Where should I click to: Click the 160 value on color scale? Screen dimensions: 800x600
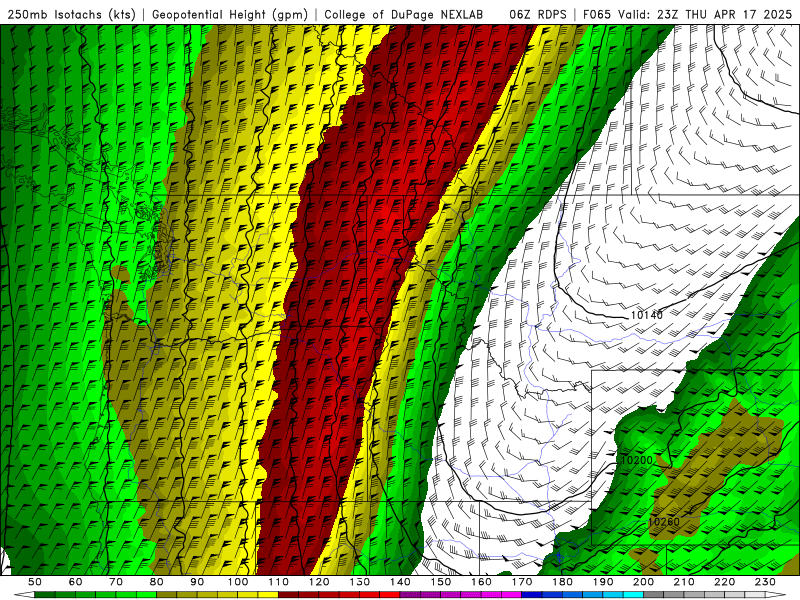tap(482, 582)
